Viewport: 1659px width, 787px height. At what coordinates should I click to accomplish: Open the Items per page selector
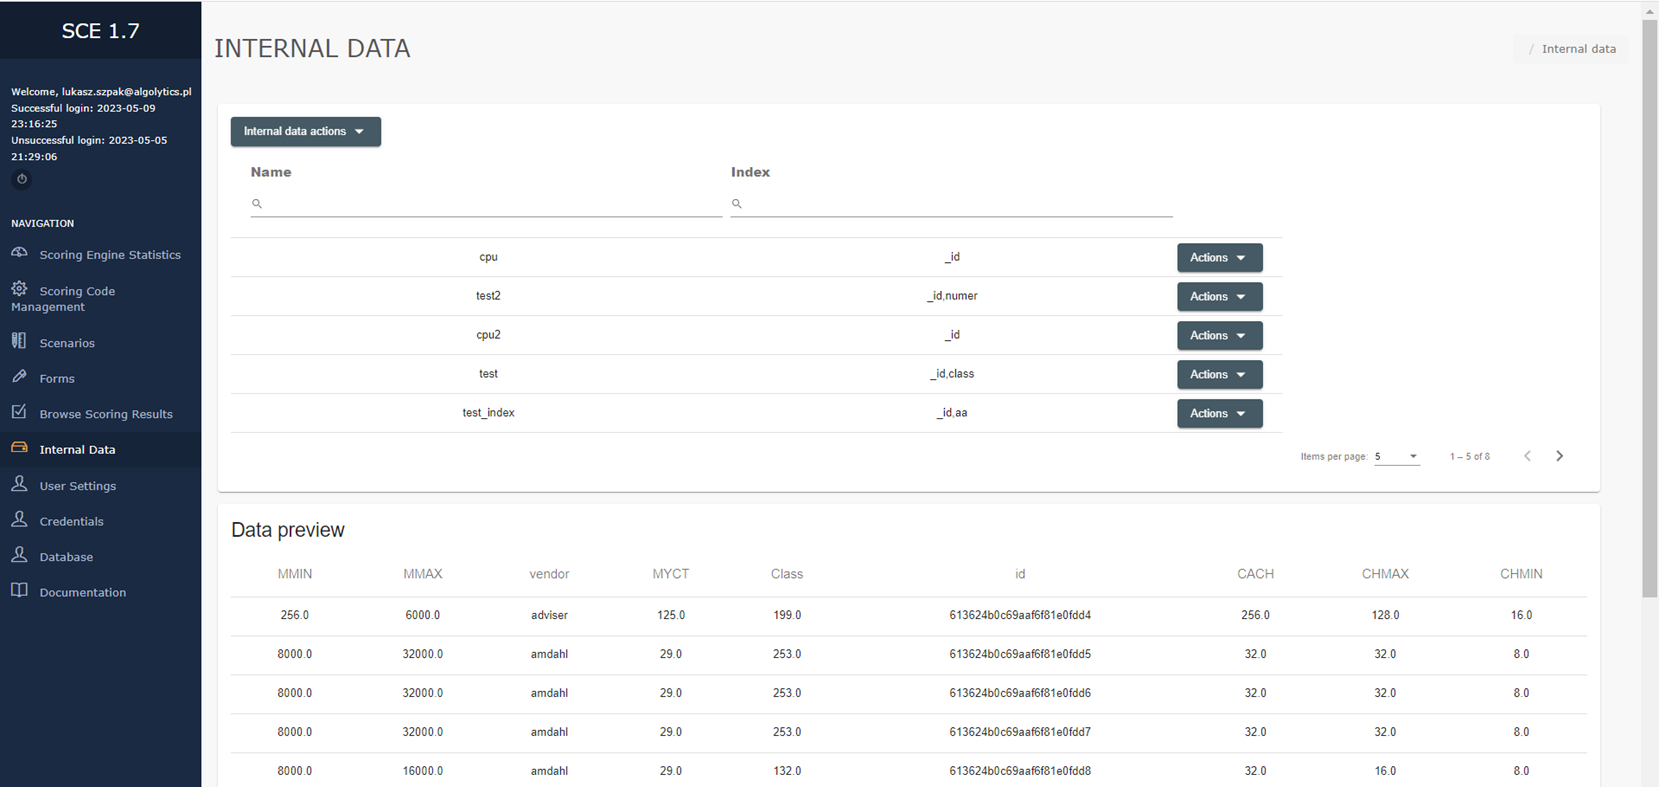pyautogui.click(x=1396, y=456)
